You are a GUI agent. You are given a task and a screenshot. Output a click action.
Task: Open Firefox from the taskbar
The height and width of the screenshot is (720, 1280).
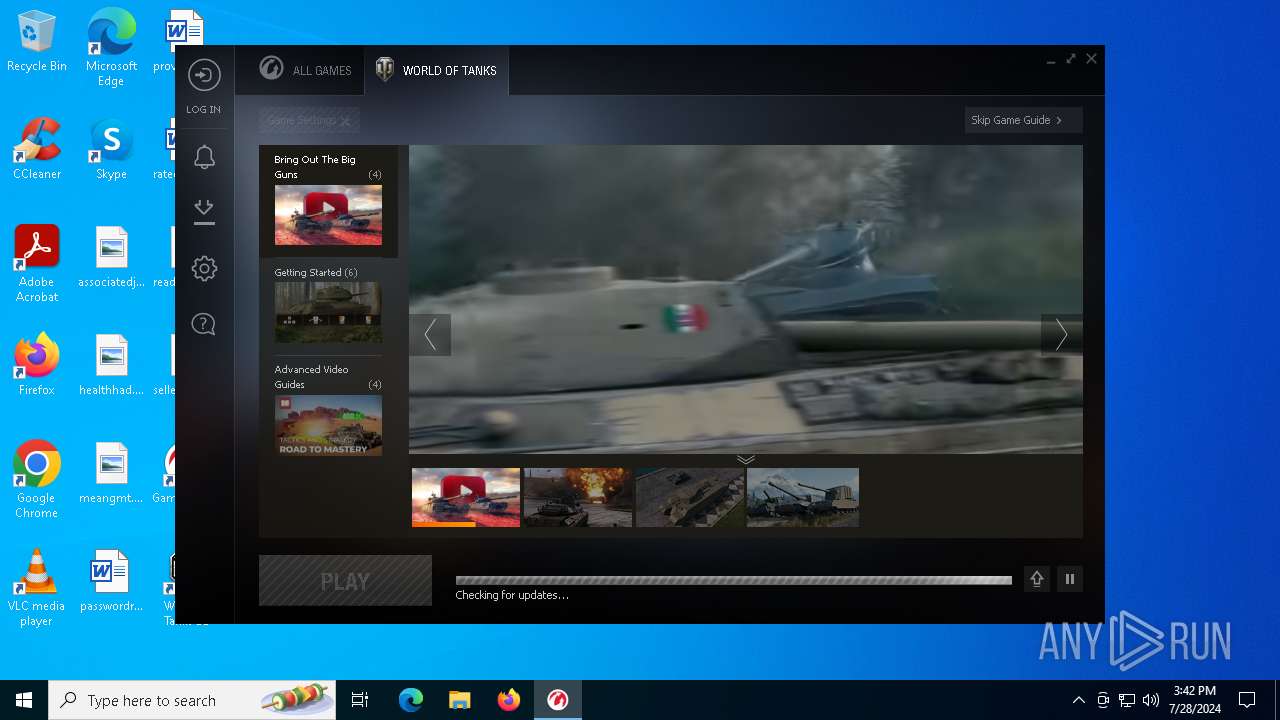coord(509,700)
